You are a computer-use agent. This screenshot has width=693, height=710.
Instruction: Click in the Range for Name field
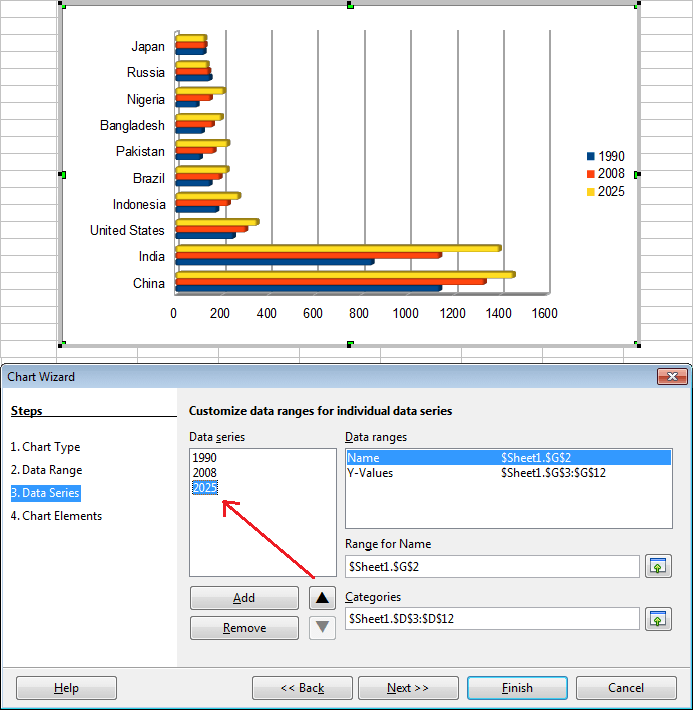(492, 567)
